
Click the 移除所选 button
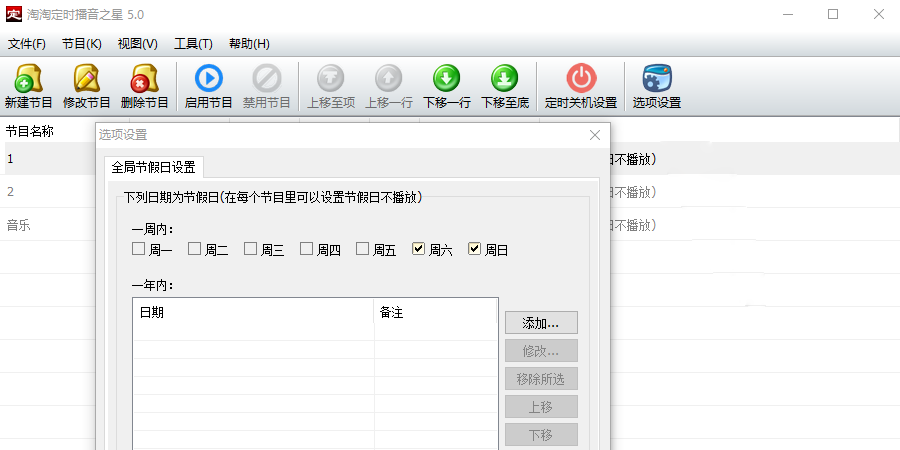click(541, 379)
